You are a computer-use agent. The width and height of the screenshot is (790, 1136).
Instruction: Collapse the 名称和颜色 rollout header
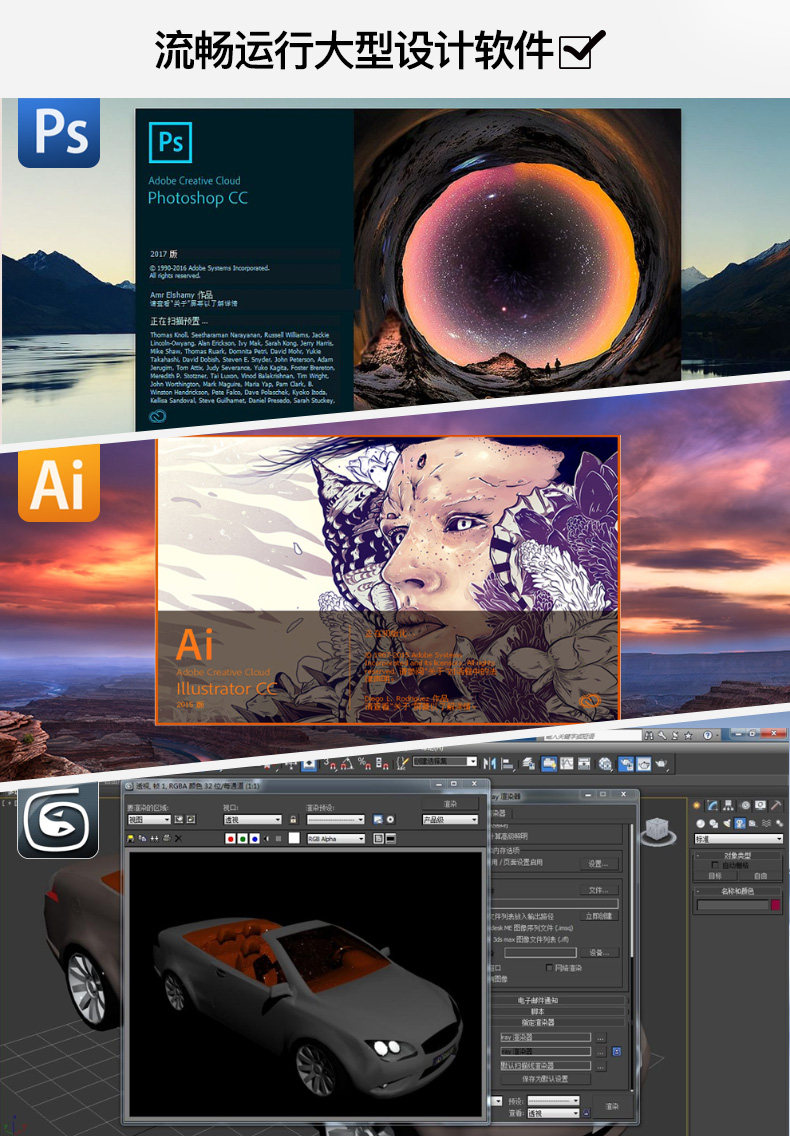coord(738,890)
